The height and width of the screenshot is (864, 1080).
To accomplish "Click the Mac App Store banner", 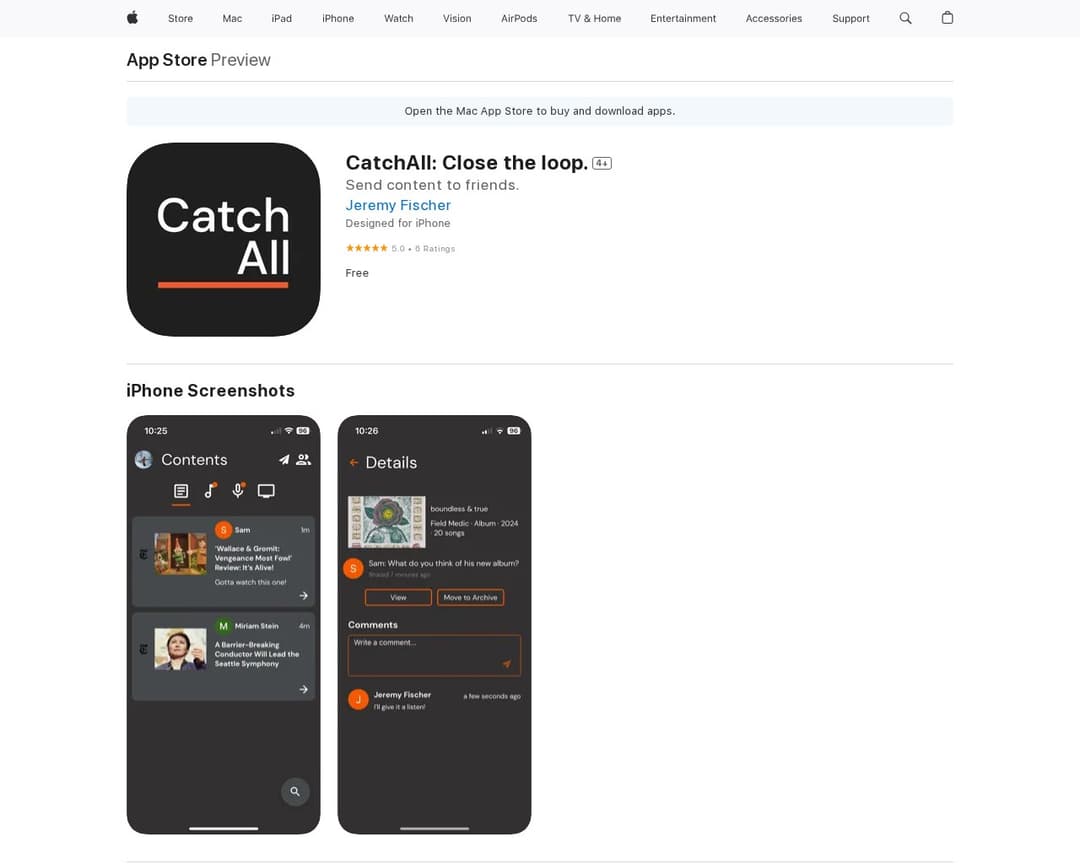I will pos(540,111).
